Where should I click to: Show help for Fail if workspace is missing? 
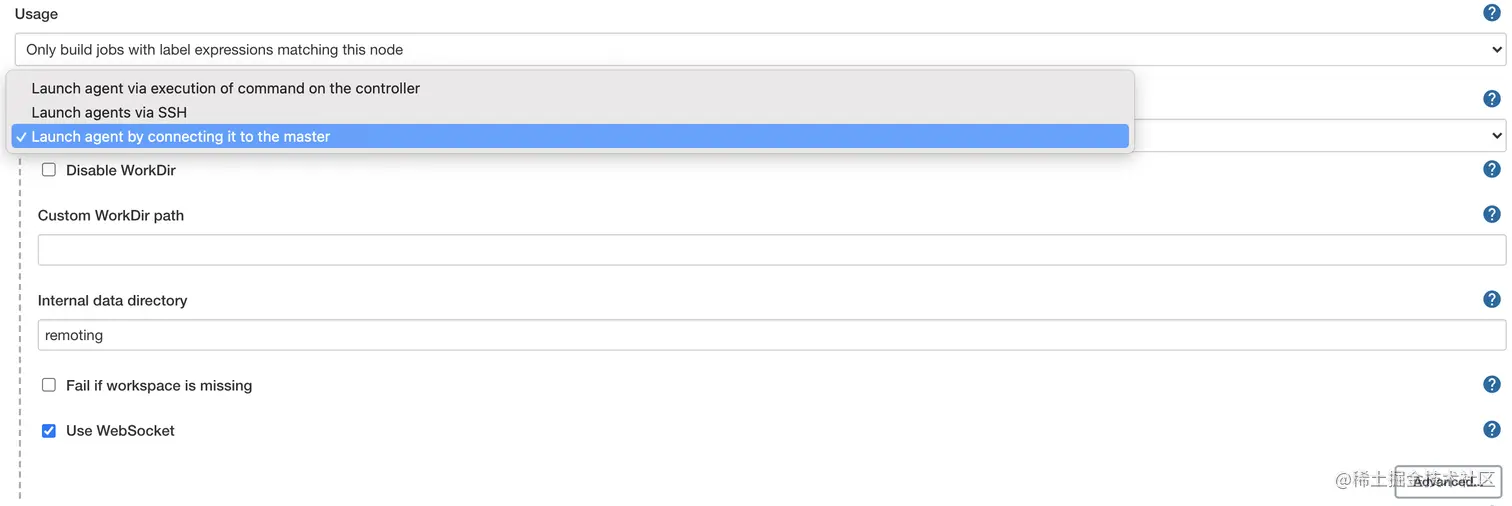[x=1491, y=385]
